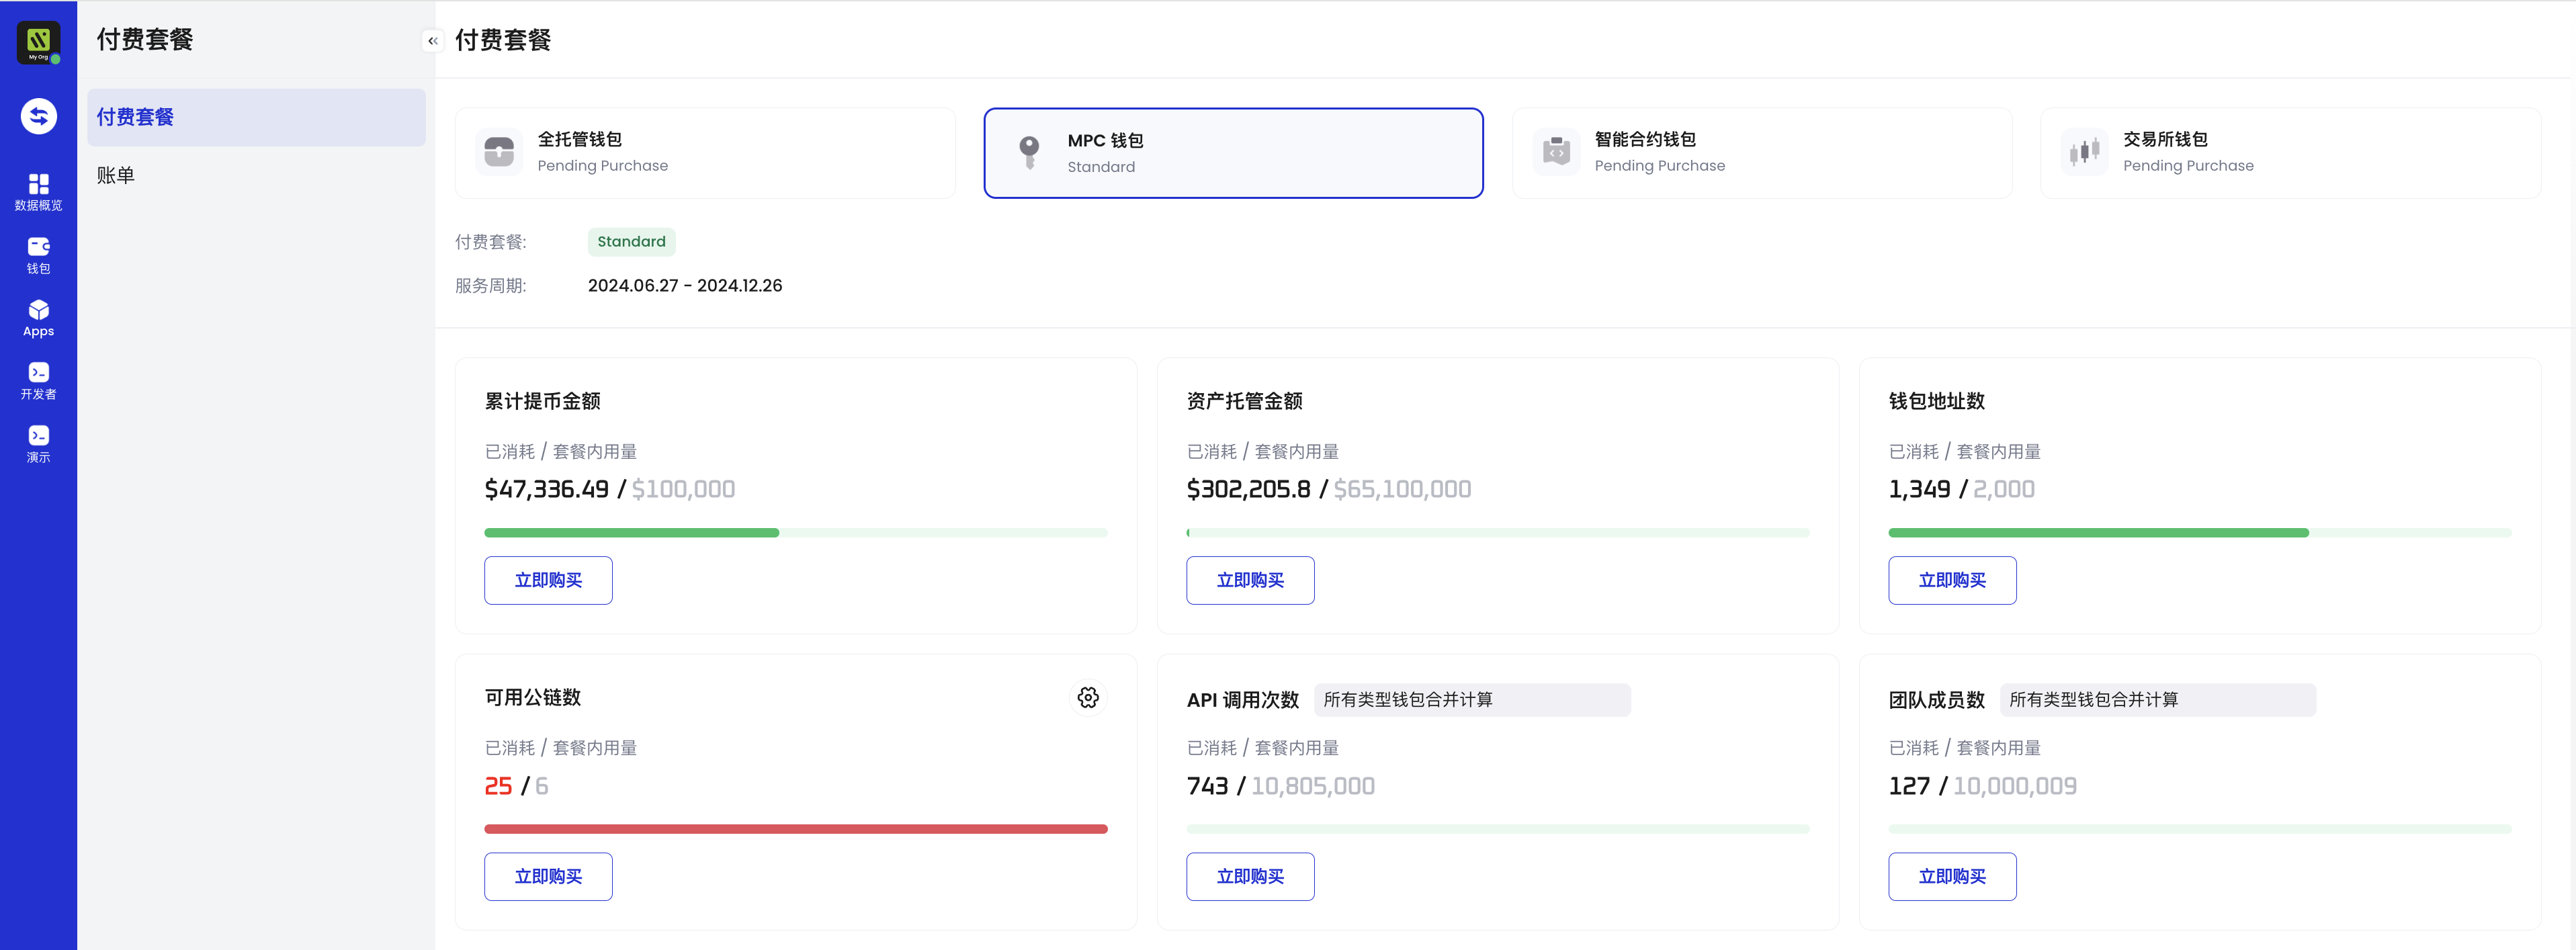Open the 数据概览 dashboard icon
The width and height of the screenshot is (2576, 950).
point(38,191)
